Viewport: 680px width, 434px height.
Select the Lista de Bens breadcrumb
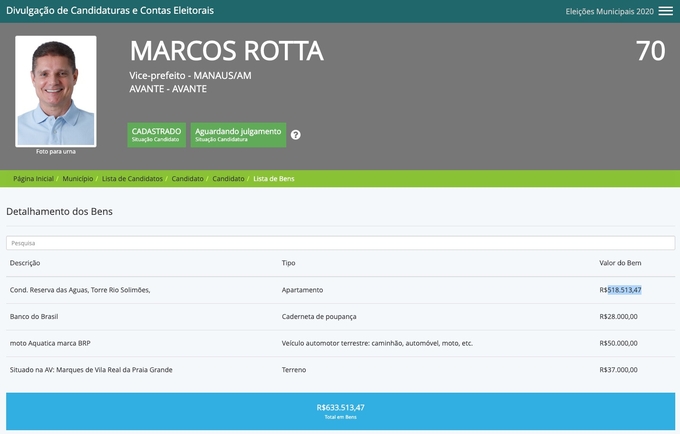tap(274, 178)
